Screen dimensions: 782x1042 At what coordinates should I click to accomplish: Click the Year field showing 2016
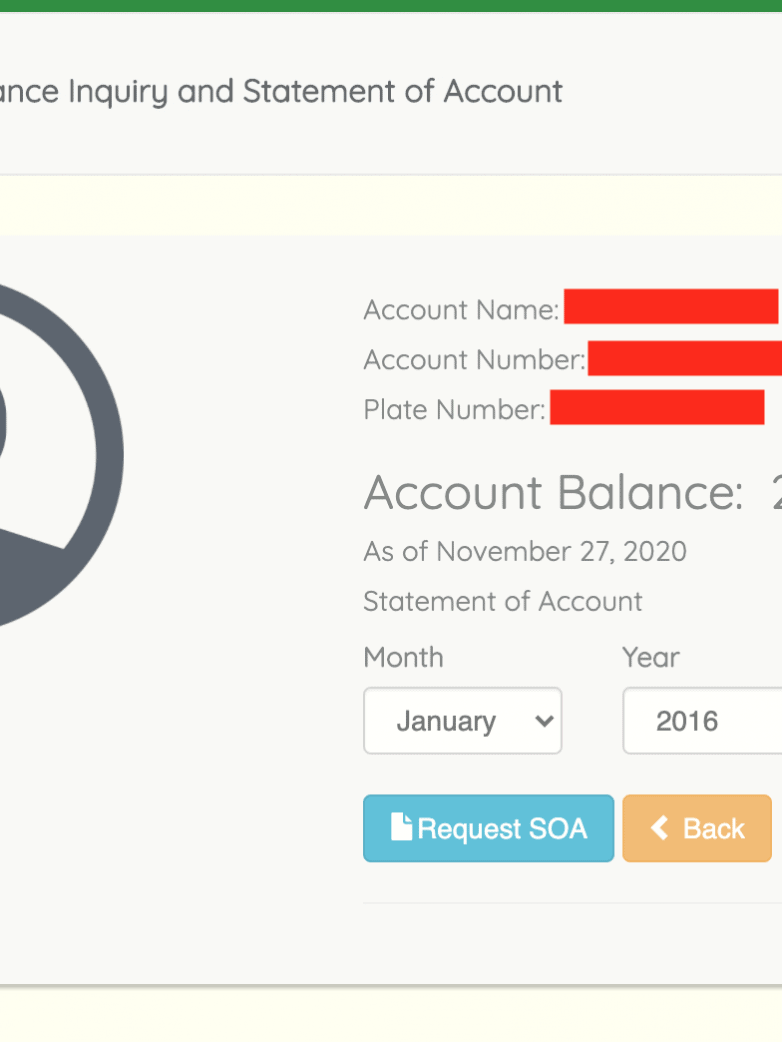(x=701, y=721)
